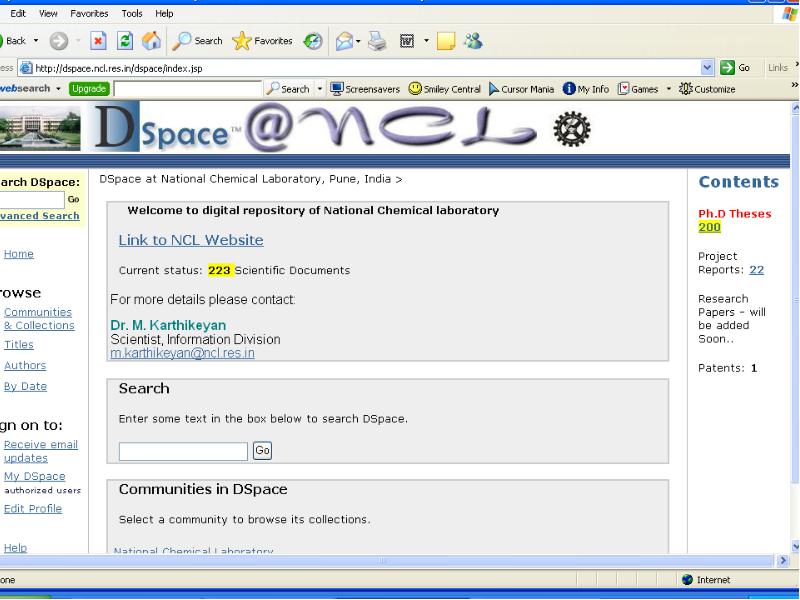Click the green Go arrow beside the address bar
The width and height of the screenshot is (800, 600).
[x=728, y=67]
